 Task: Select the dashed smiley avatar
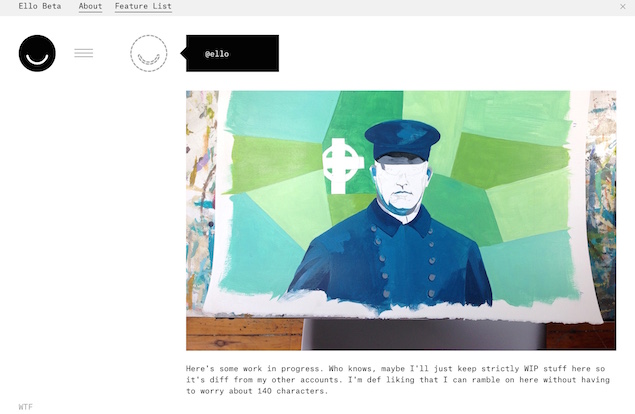(149, 53)
